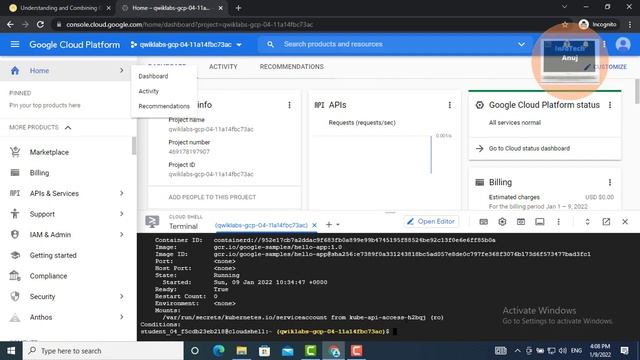Viewport: 640px width, 360px height.
Task: Open Project info card options menu
Action: 289,105
